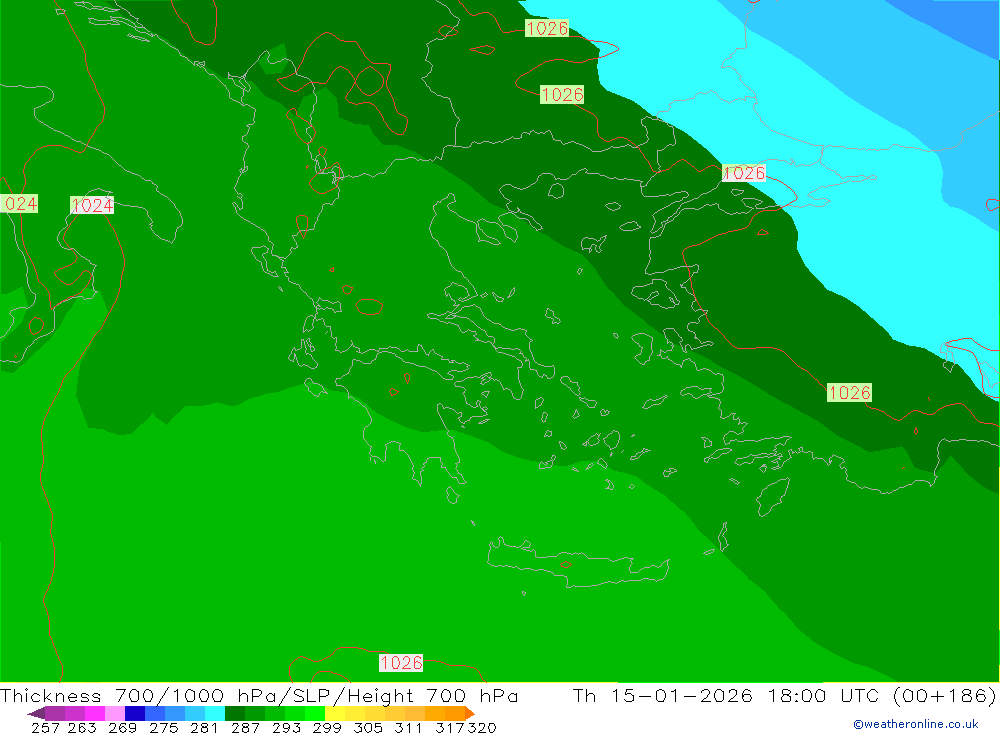Select the cyan legend color swatch

click(215, 713)
